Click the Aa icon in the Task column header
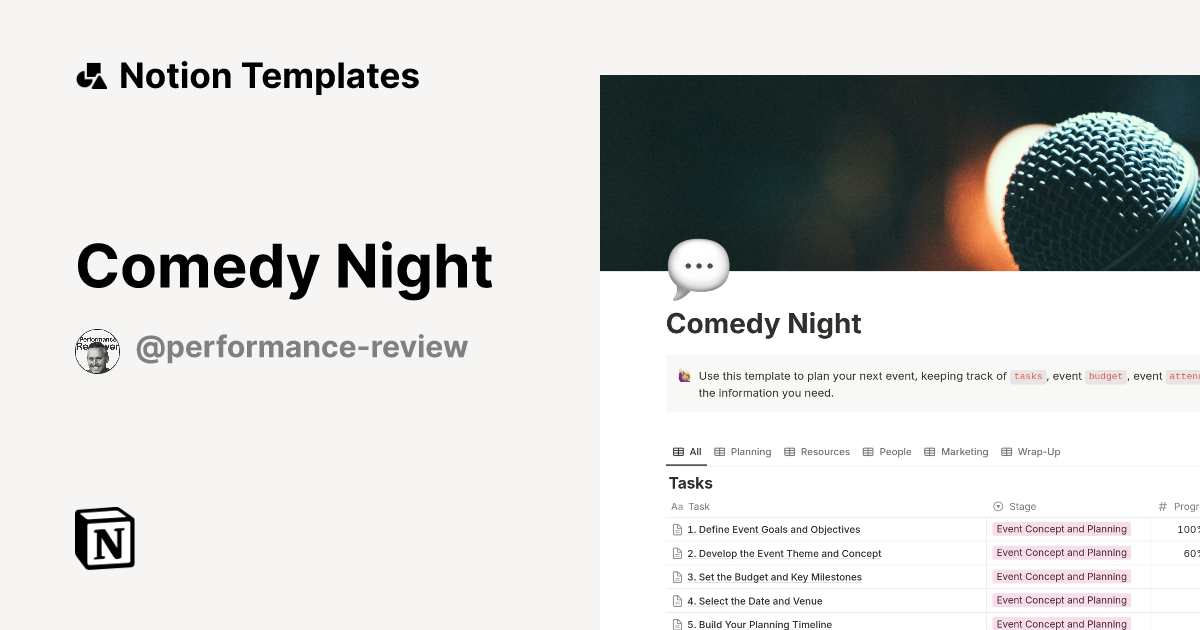Image resolution: width=1200 pixels, height=630 pixels. click(x=676, y=506)
